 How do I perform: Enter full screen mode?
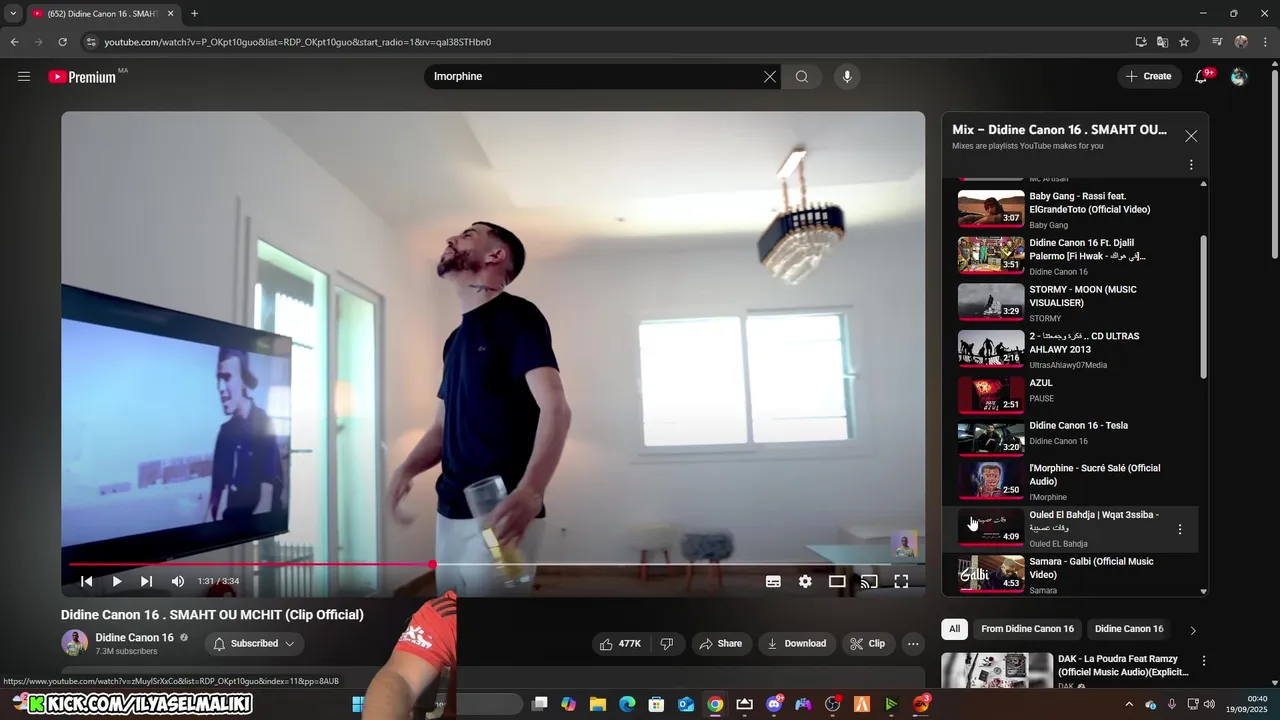pyautogui.click(x=901, y=581)
